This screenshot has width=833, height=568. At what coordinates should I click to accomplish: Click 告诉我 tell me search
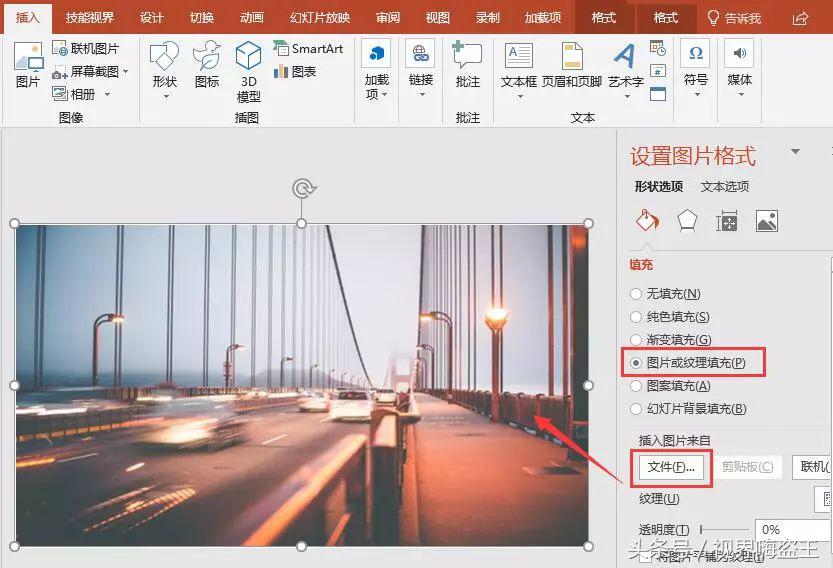click(735, 19)
